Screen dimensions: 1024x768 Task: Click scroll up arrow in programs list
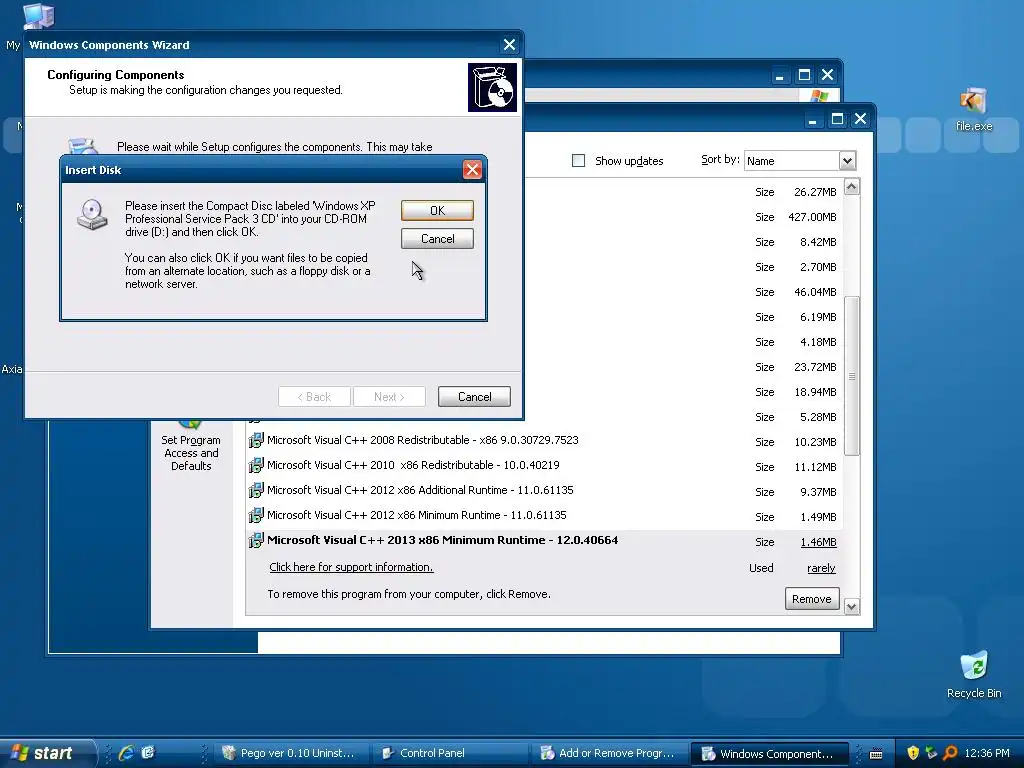coord(852,187)
